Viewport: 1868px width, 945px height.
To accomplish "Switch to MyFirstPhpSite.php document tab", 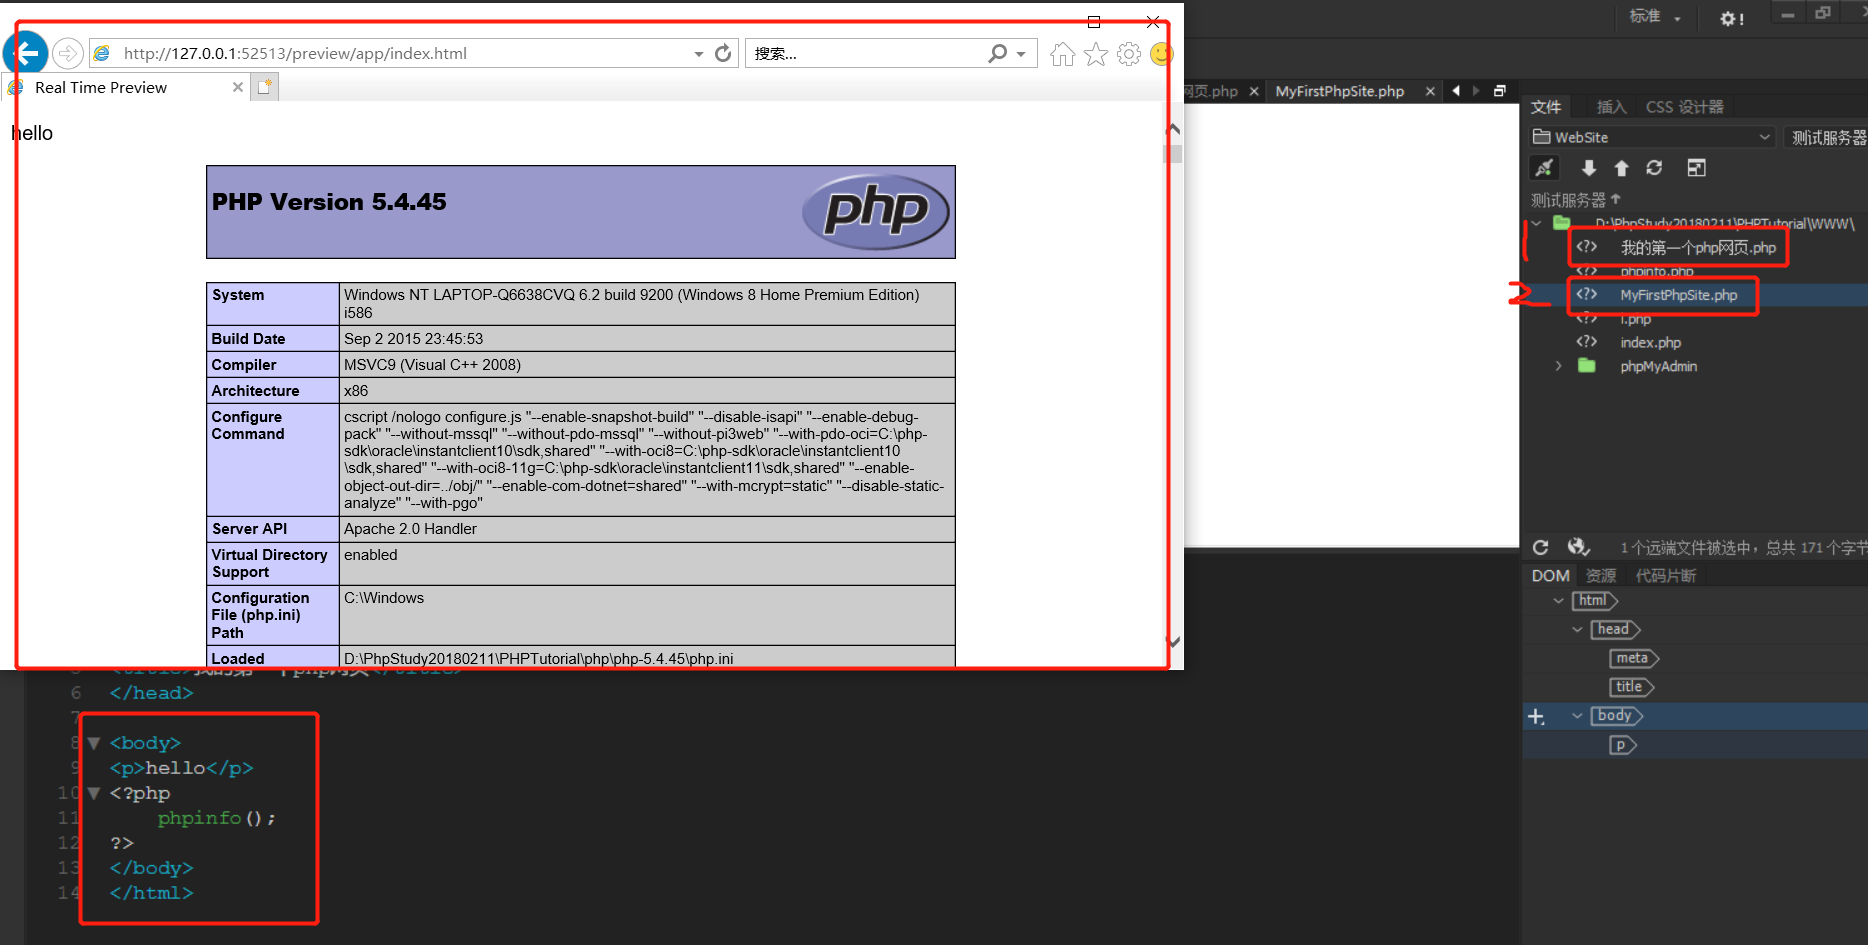I will click(x=1340, y=91).
